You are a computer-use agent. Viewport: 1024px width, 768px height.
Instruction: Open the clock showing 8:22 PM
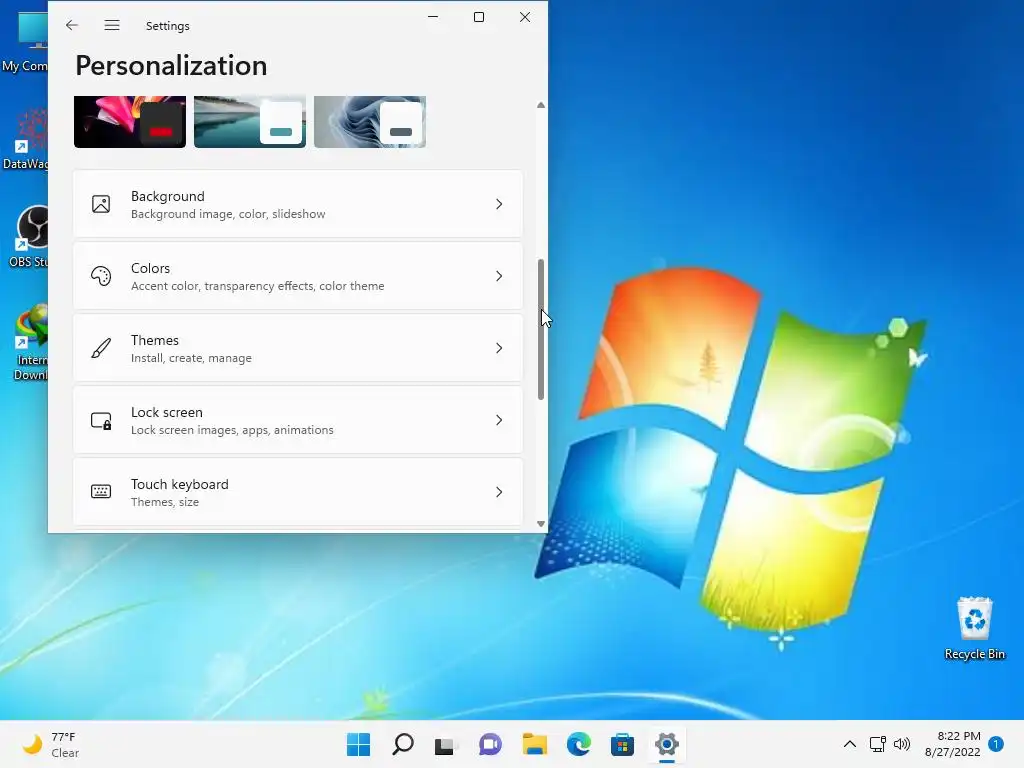click(952, 744)
